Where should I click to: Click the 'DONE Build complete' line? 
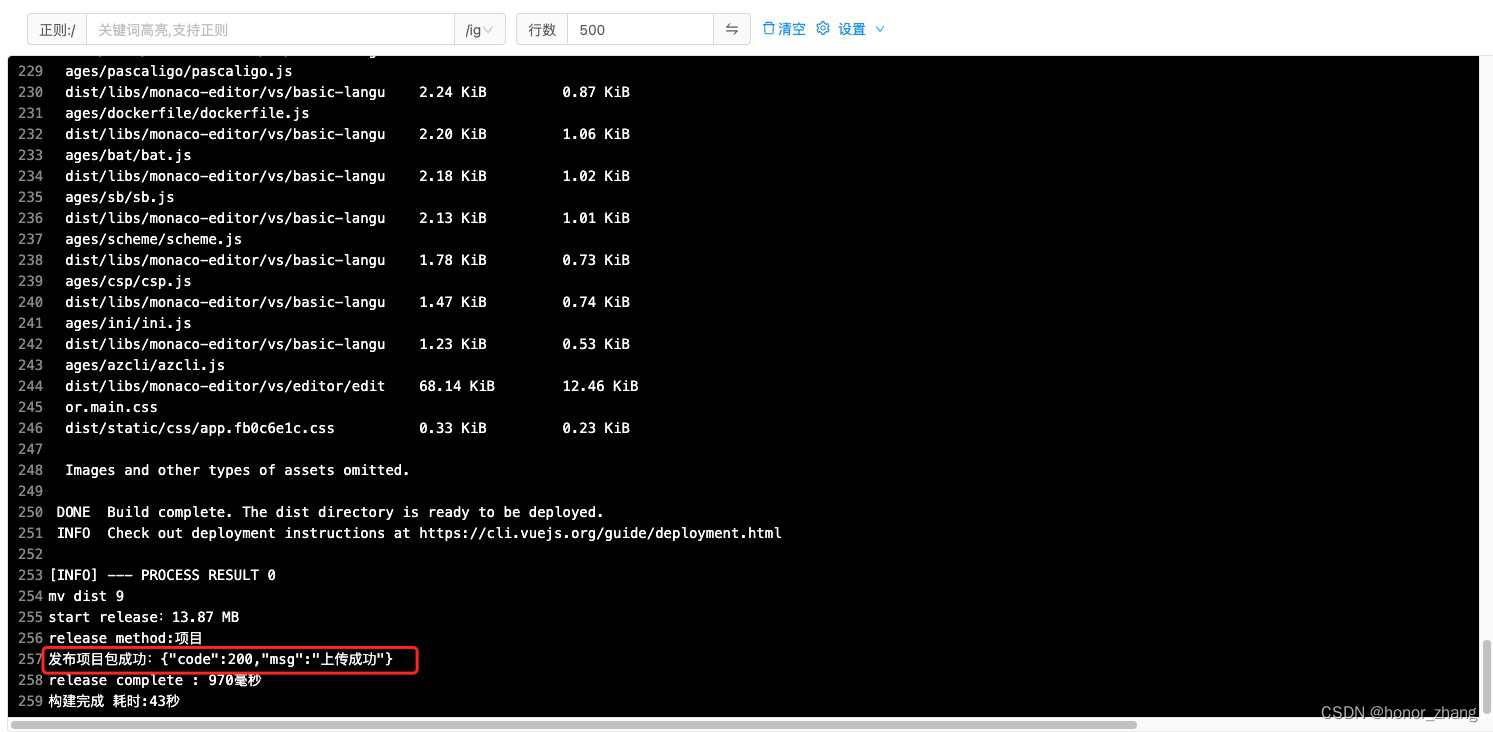pos(330,512)
